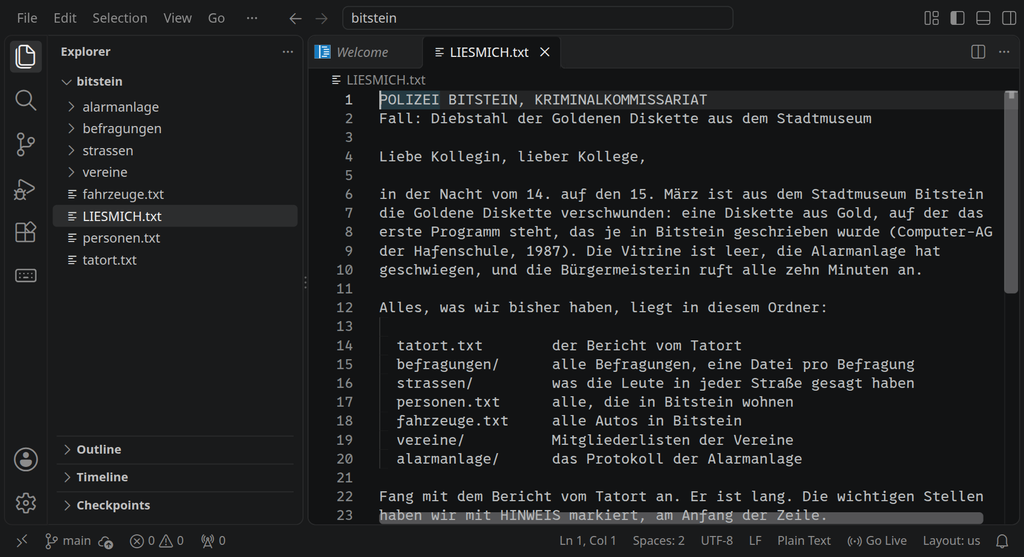The image size is (1024, 557).
Task: Open the Search view in activity bar
Action: coord(25,100)
